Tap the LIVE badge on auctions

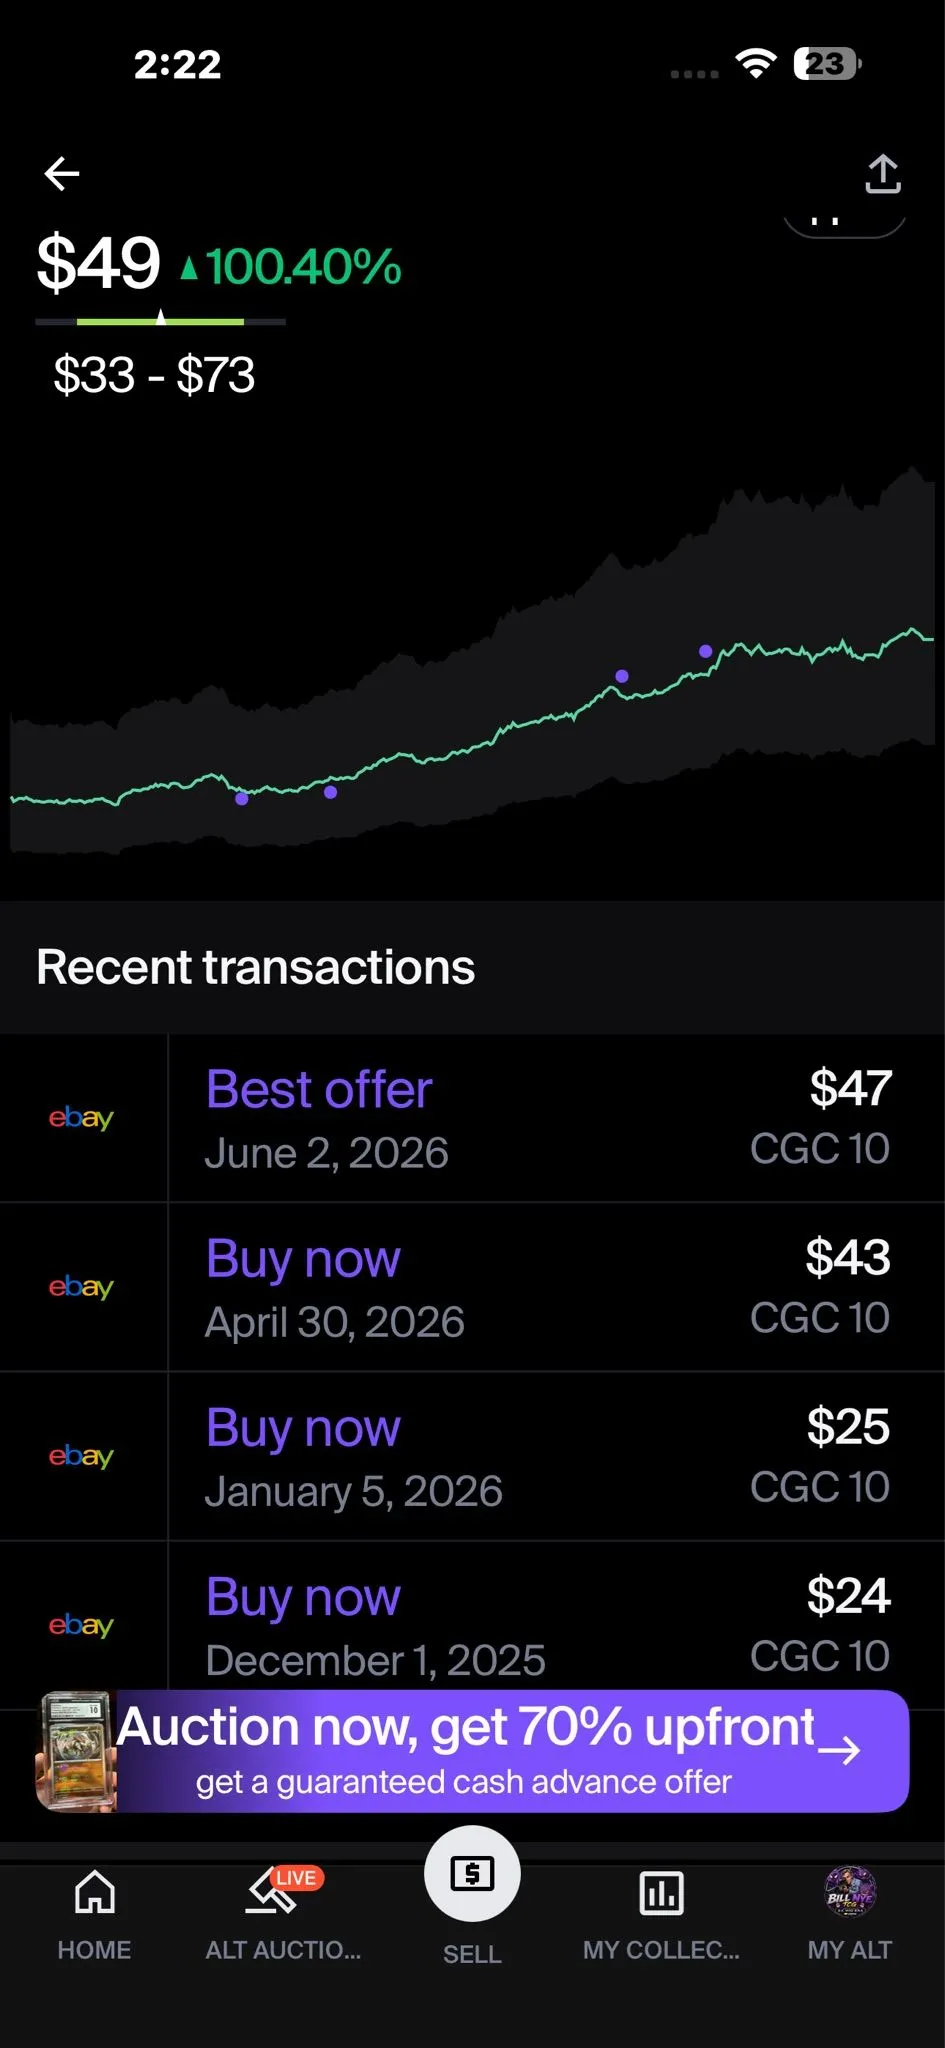296,1878
